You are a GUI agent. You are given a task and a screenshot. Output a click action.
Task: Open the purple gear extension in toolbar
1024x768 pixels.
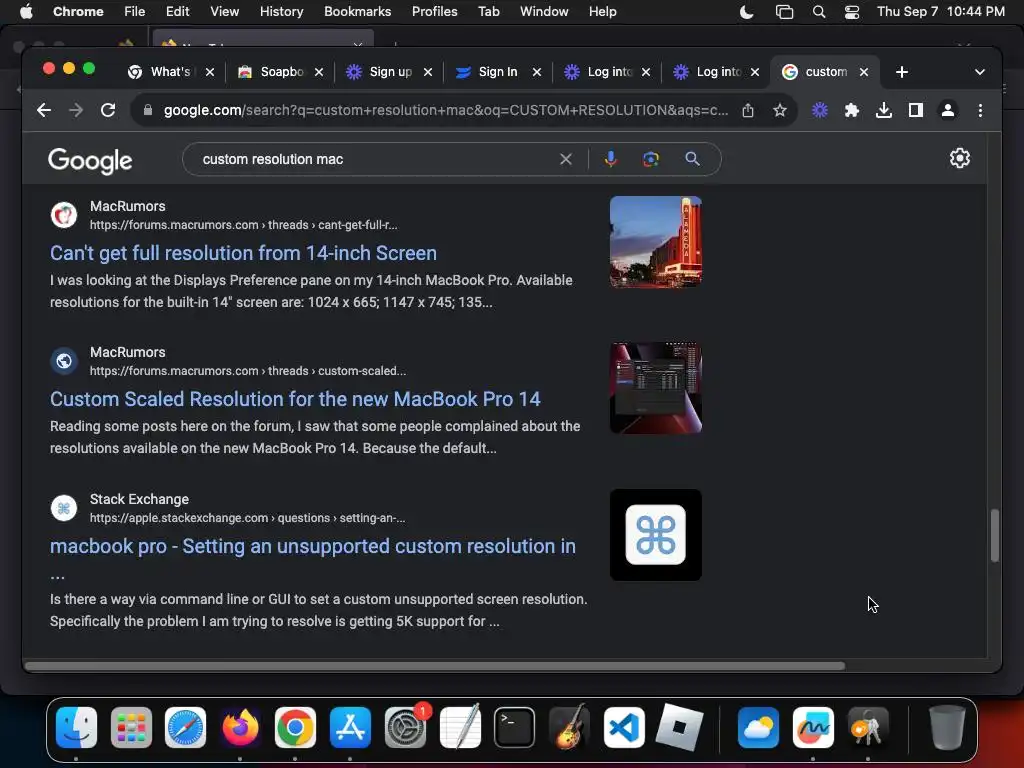(820, 110)
